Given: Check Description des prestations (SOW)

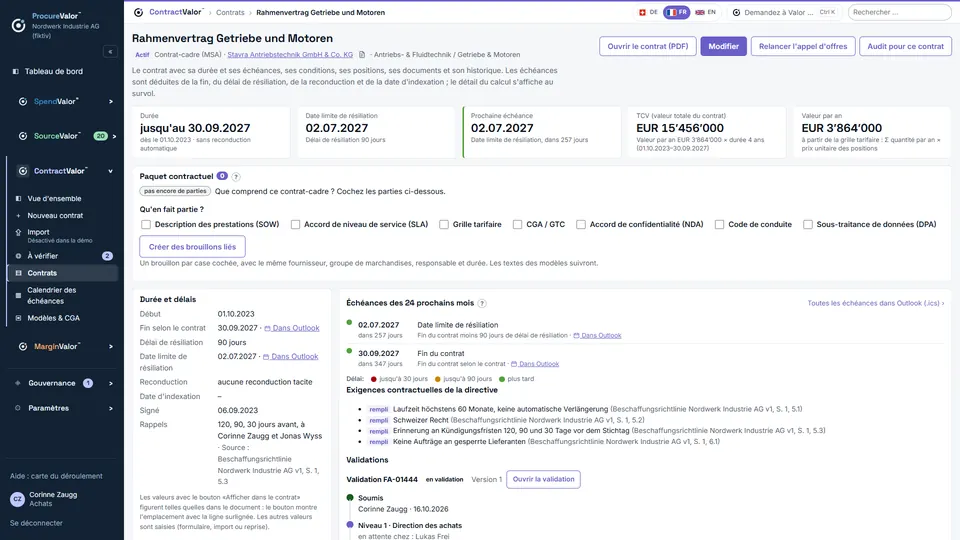Looking at the screenshot, I should point(146,225).
